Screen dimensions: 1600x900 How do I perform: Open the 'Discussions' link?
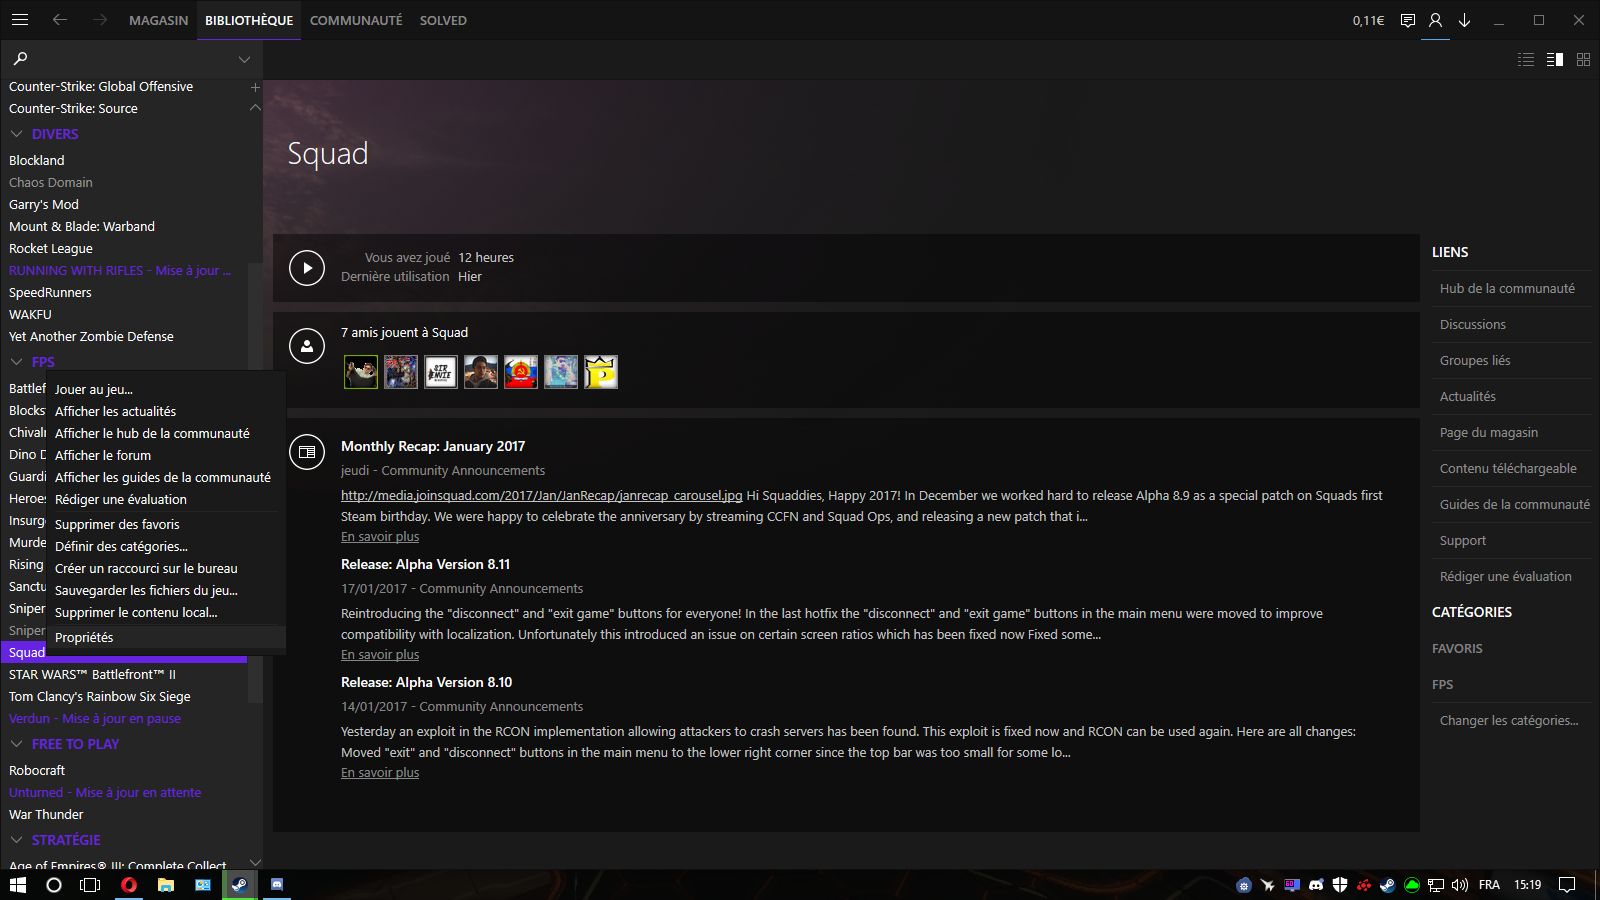point(1472,324)
